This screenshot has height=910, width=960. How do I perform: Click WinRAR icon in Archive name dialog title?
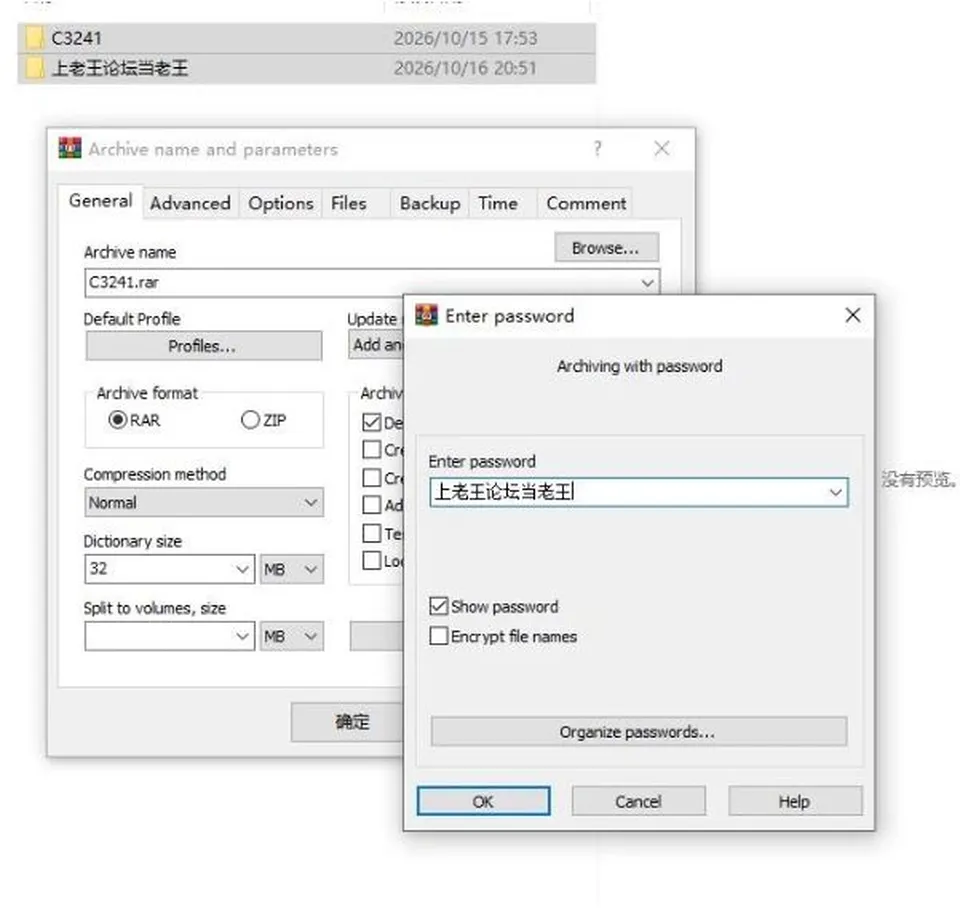[x=70, y=148]
